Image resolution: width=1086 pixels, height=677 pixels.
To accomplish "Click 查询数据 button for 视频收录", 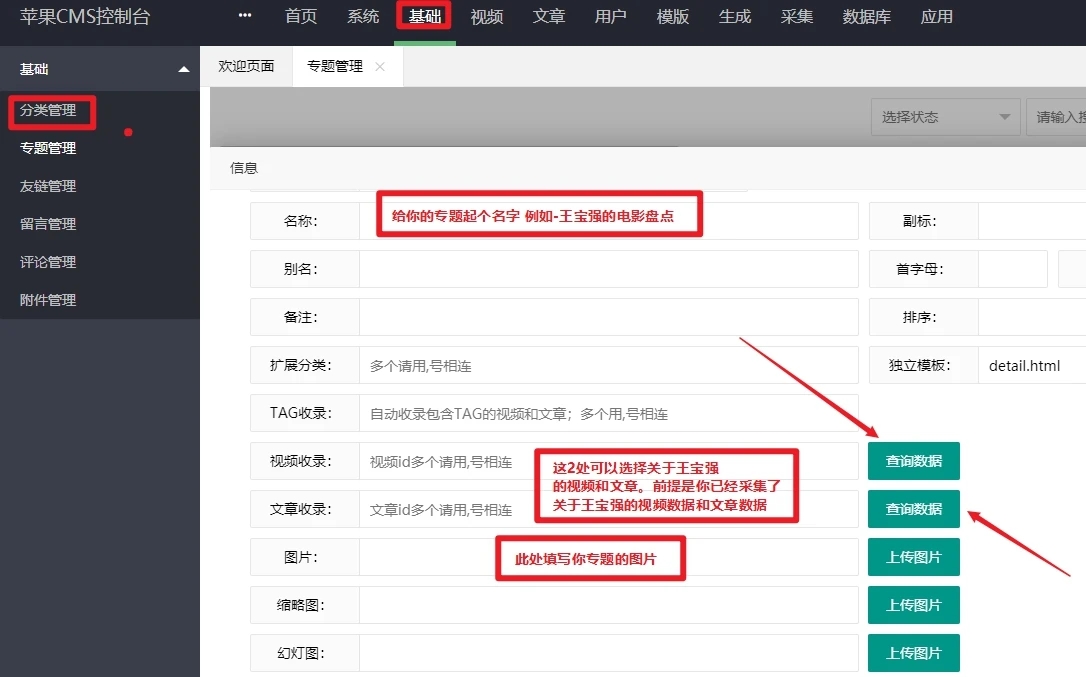I will (913, 461).
